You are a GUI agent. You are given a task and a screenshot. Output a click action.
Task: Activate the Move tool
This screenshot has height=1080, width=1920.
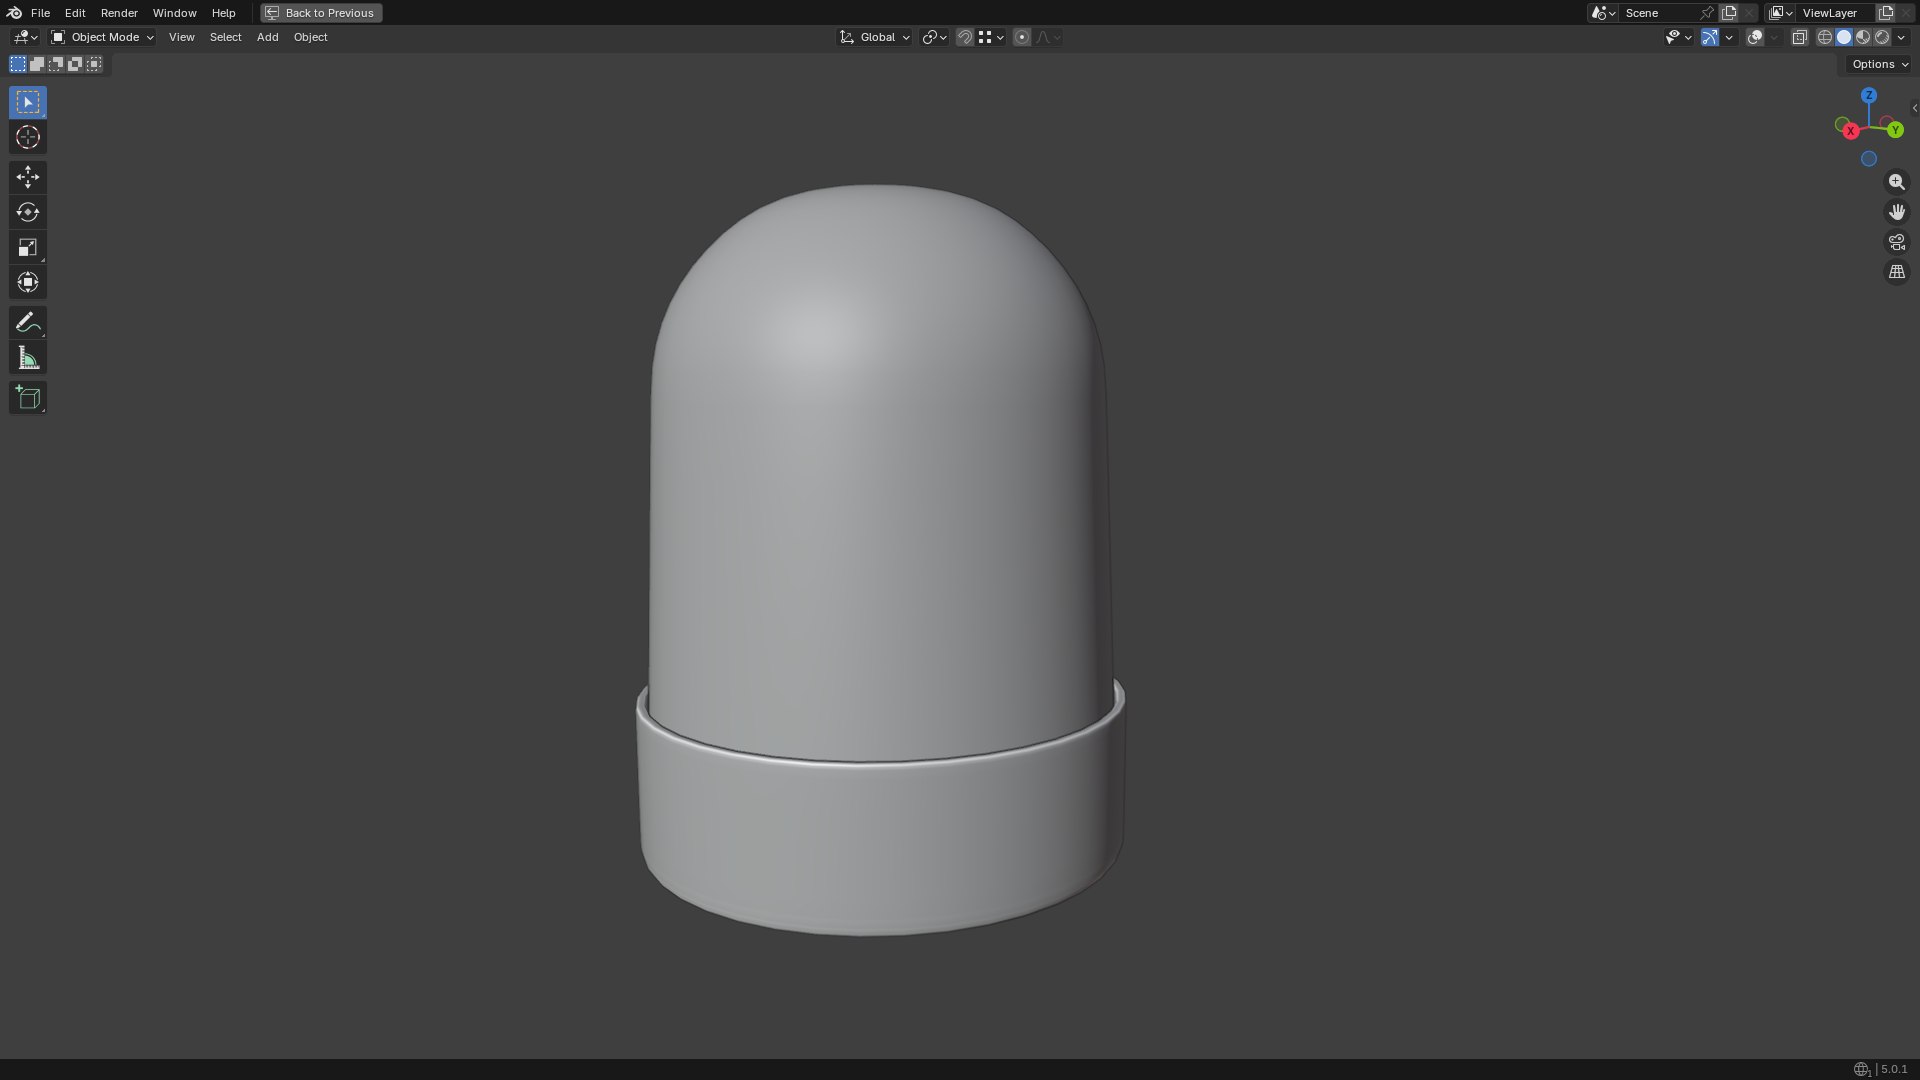click(28, 177)
